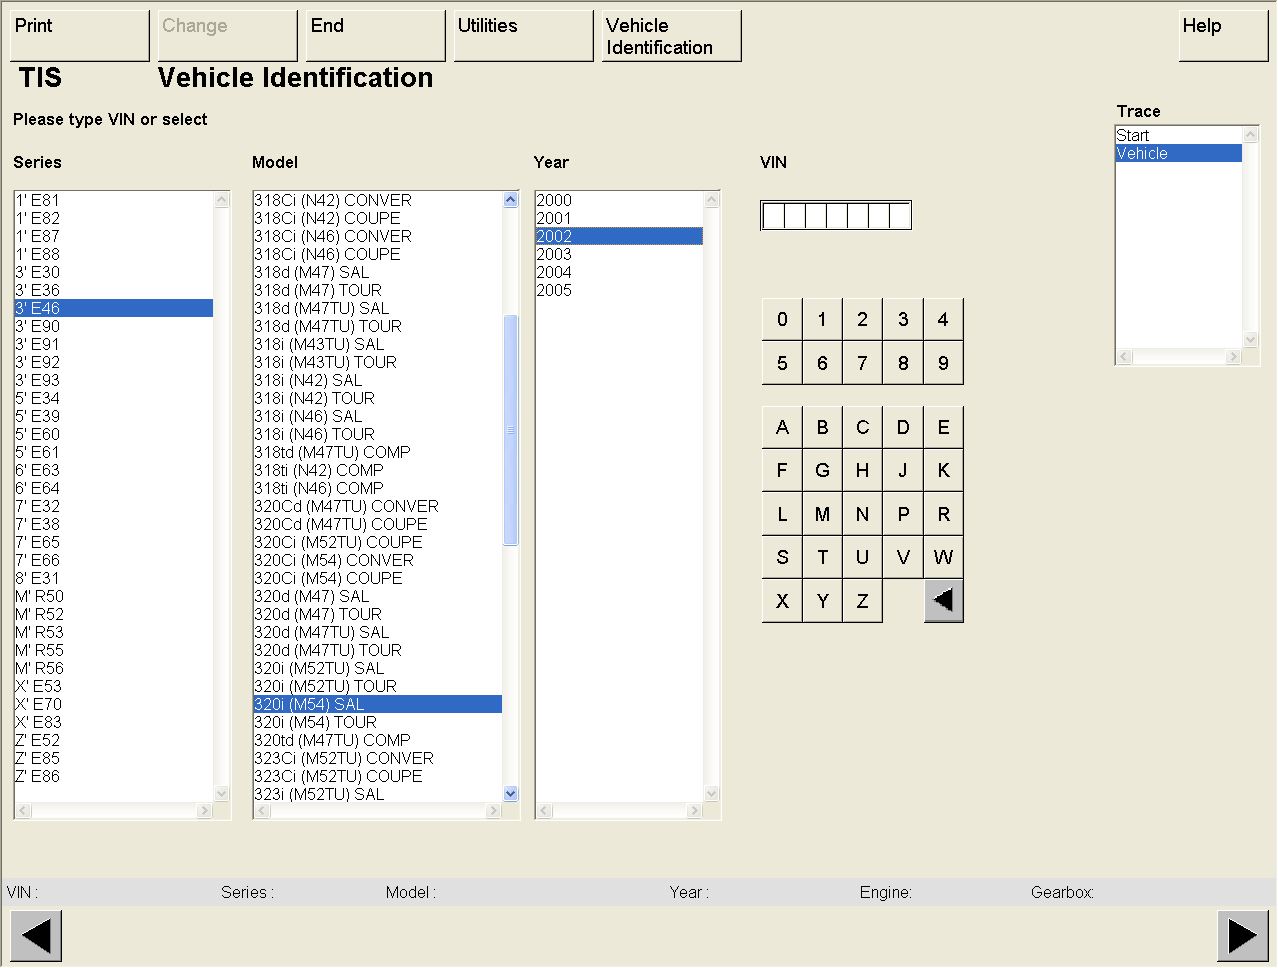
Task: Select series 3' E46
Action: tap(114, 308)
